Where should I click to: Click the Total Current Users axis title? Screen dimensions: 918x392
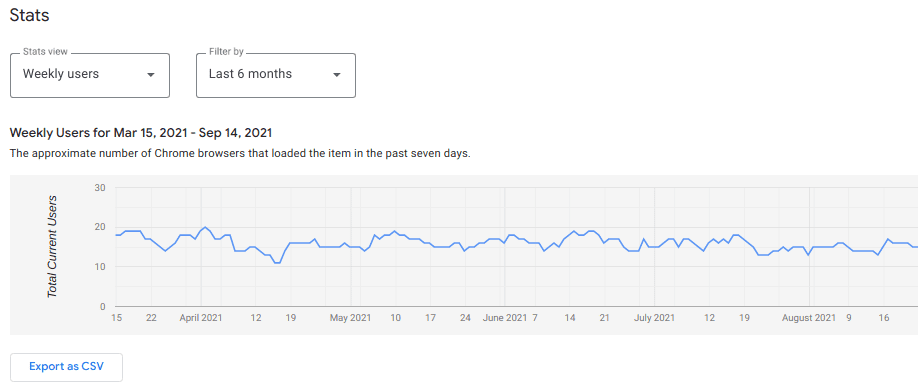pyautogui.click(x=52, y=246)
